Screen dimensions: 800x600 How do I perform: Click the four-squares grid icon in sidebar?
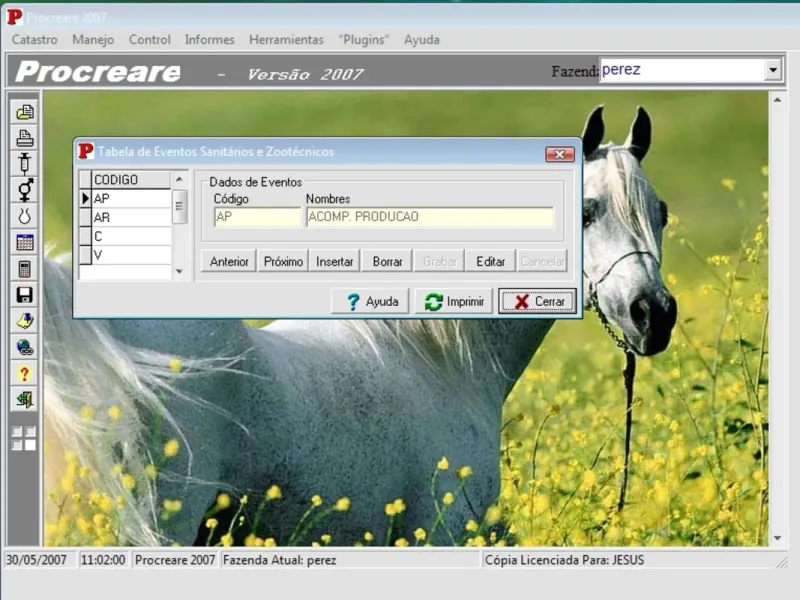tap(24, 439)
